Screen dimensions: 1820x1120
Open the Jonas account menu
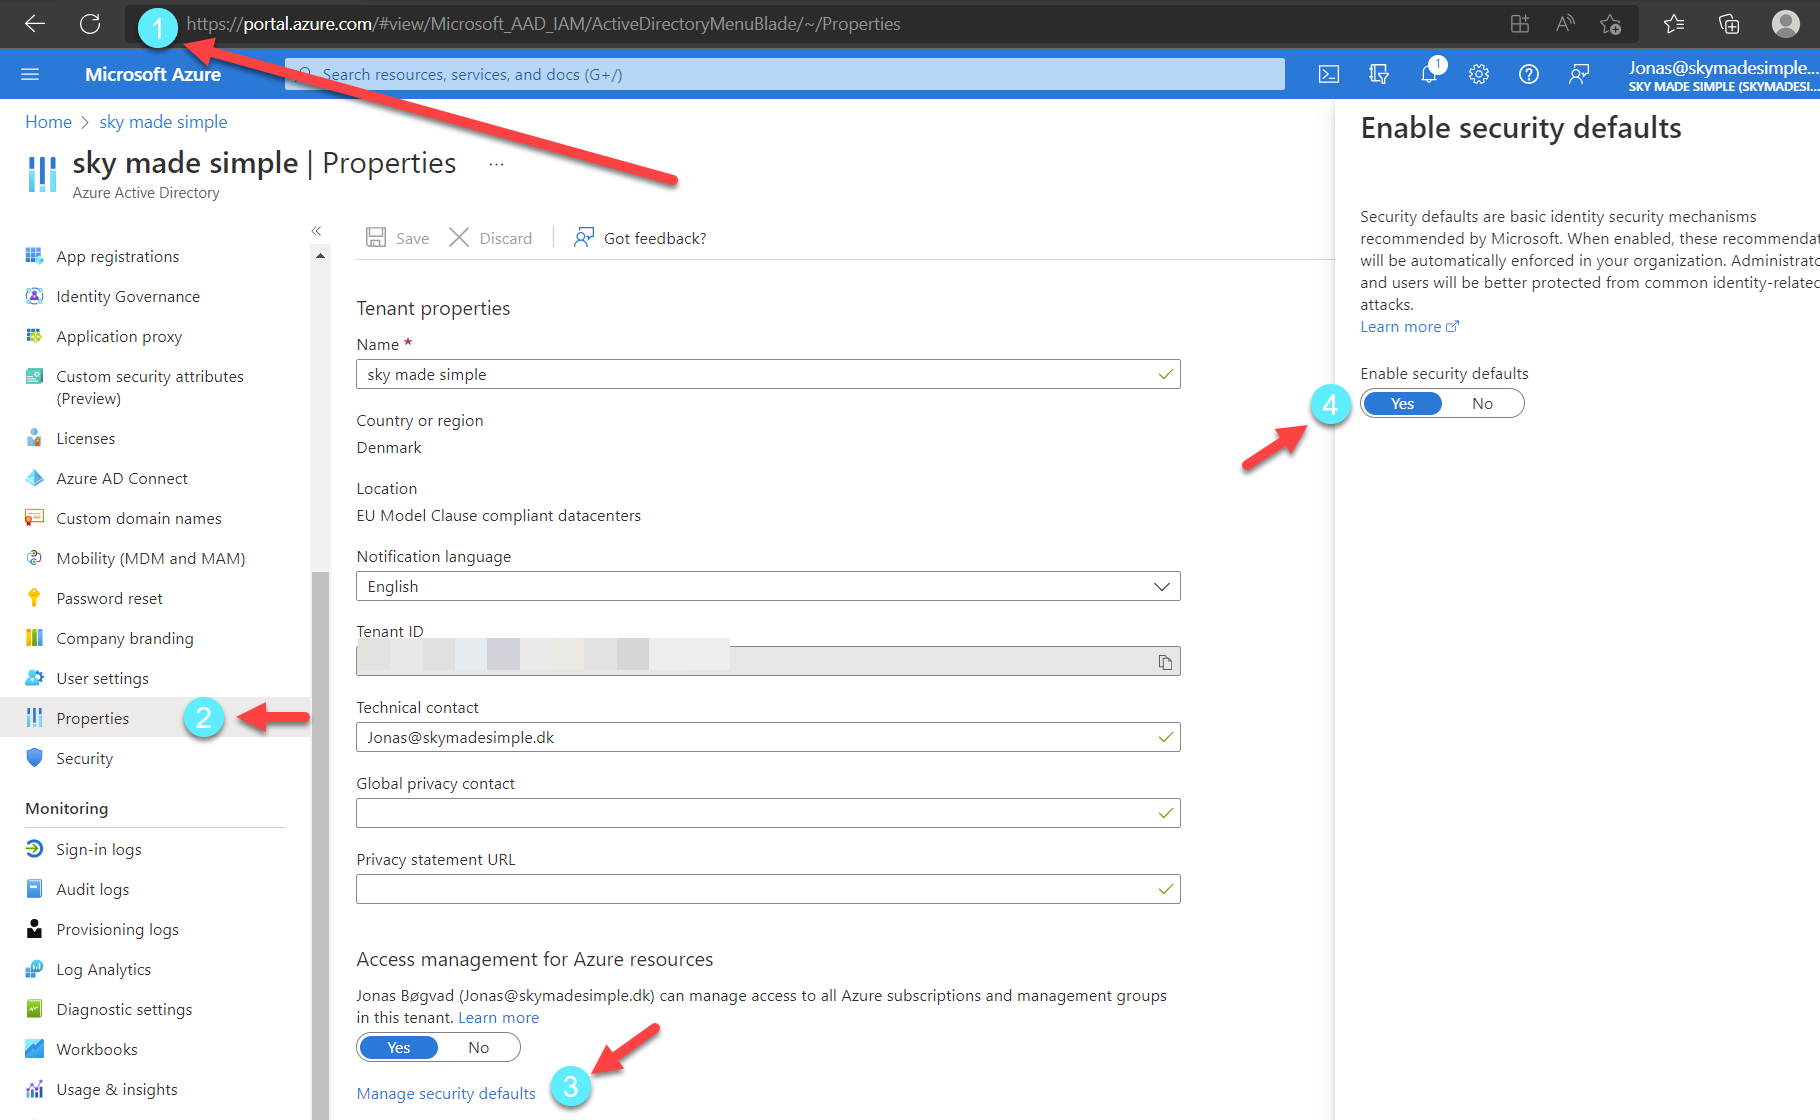pos(1723,75)
